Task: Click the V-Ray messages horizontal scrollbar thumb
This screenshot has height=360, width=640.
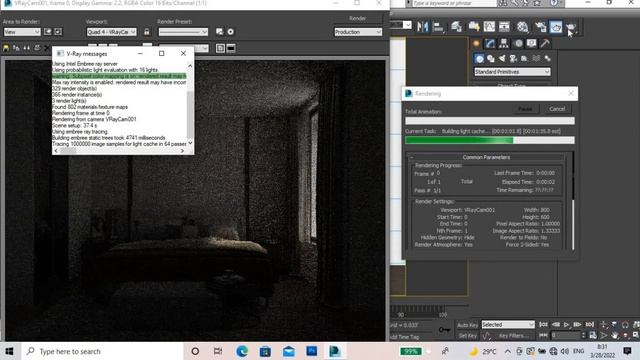Action: pyautogui.click(x=68, y=151)
